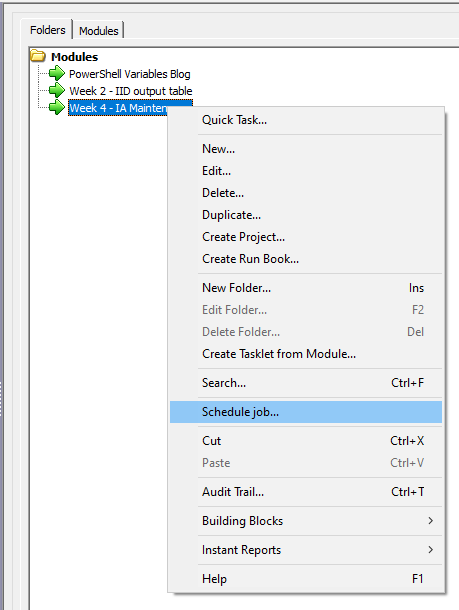Select Quick Task... menu entry
The image size is (459, 610).
[306, 120]
